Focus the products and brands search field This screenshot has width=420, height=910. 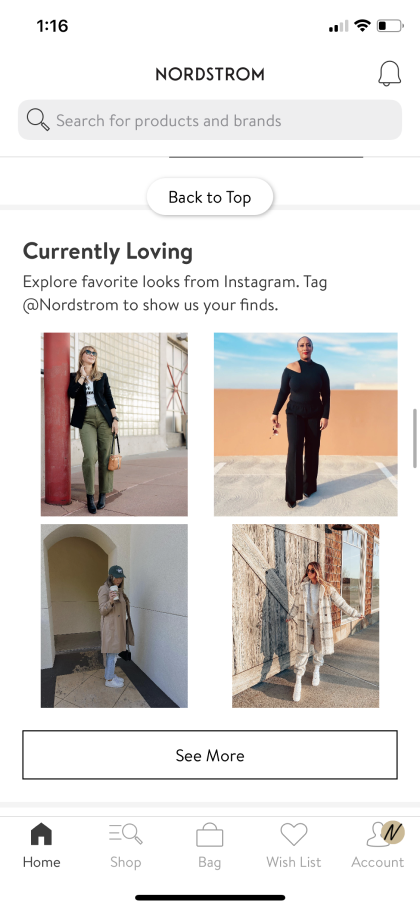tap(209, 120)
